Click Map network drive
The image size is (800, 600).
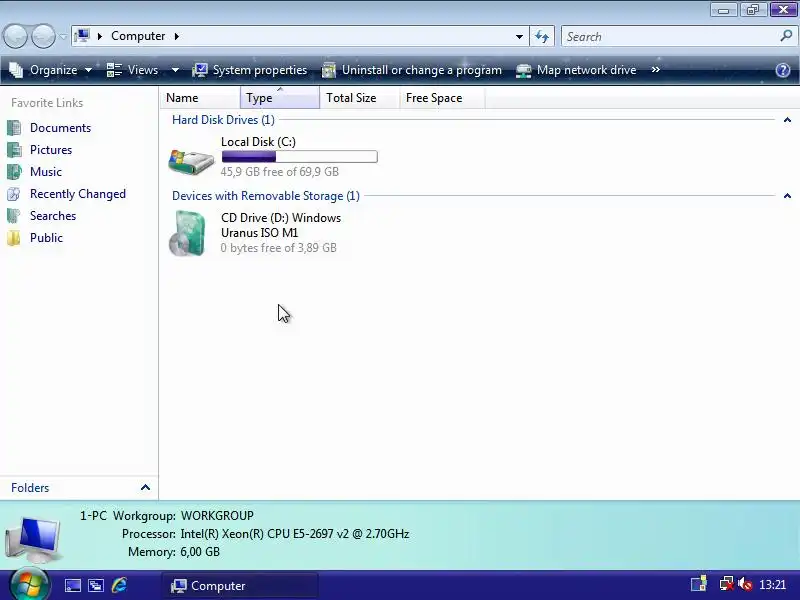pos(576,70)
